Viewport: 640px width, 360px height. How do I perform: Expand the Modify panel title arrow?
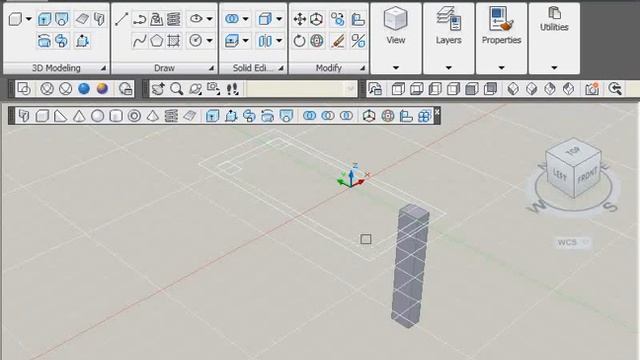point(362,69)
